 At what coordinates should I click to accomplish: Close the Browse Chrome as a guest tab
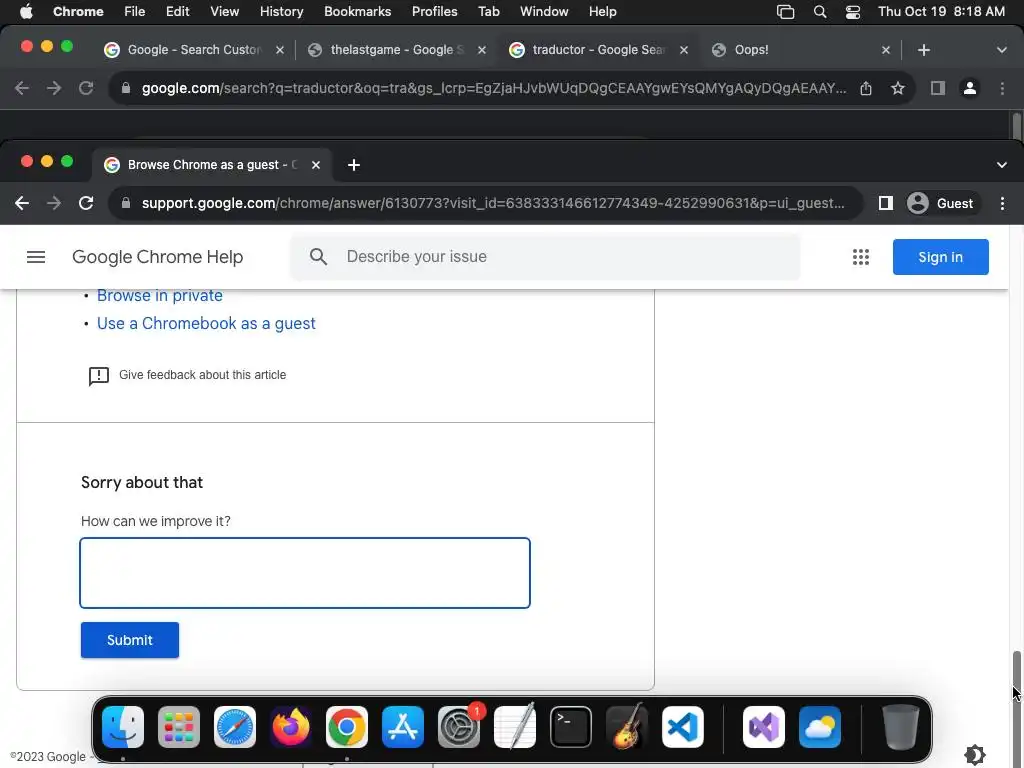[316, 165]
